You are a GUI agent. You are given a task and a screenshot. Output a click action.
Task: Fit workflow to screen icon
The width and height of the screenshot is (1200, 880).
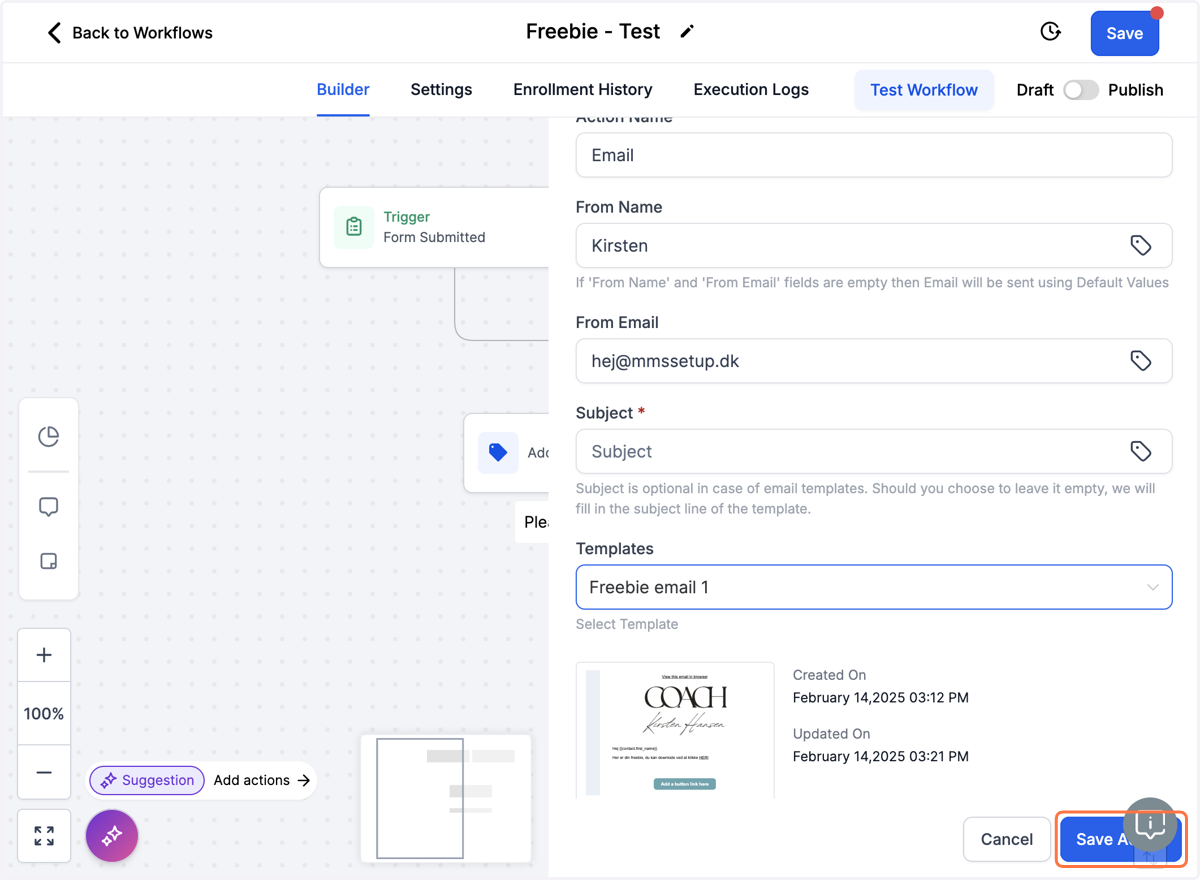(44, 836)
